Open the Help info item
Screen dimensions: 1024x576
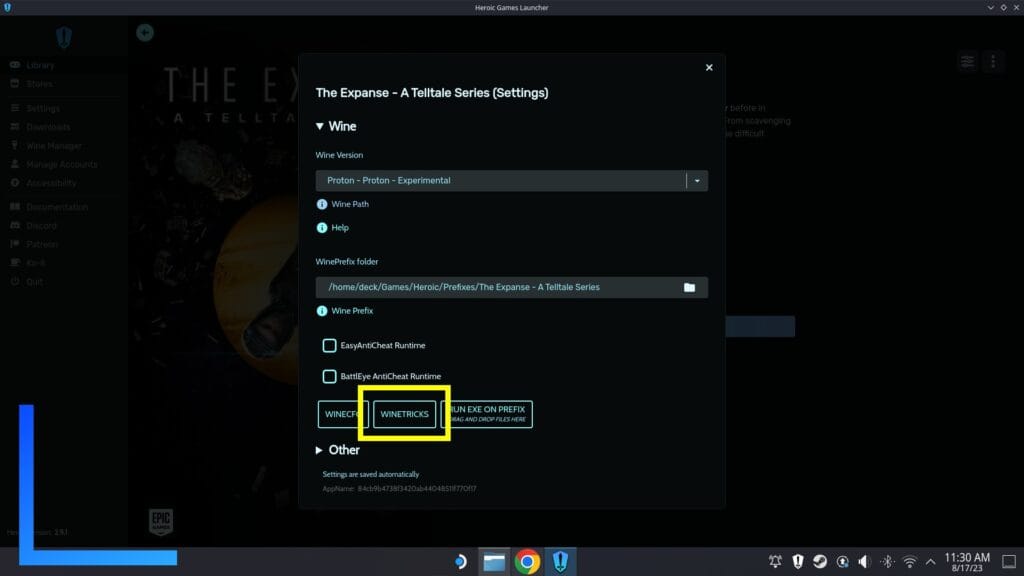point(332,227)
